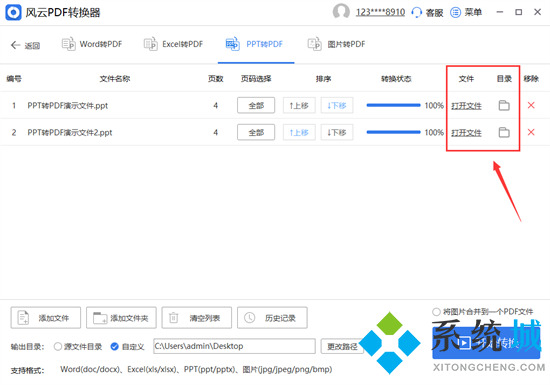The height and width of the screenshot is (385, 550).
Task: Go back with 返回 arrow
Action: [x=25, y=45]
